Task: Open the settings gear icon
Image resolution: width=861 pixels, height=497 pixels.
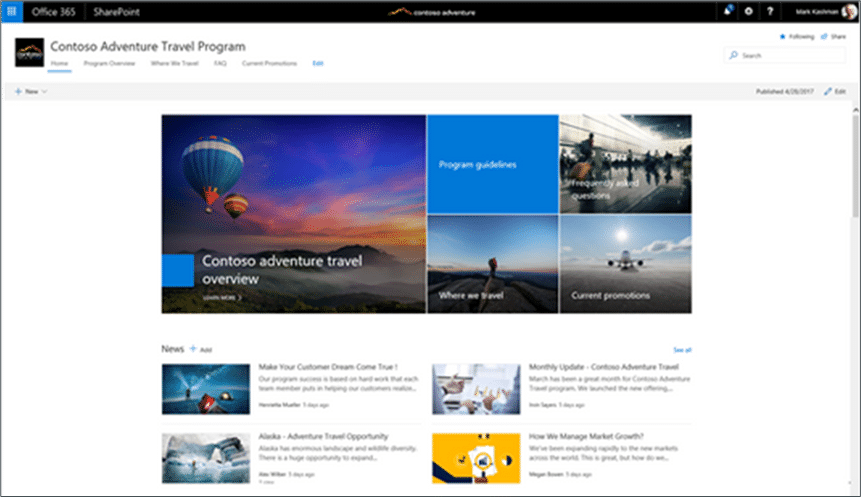Action: pyautogui.click(x=748, y=12)
